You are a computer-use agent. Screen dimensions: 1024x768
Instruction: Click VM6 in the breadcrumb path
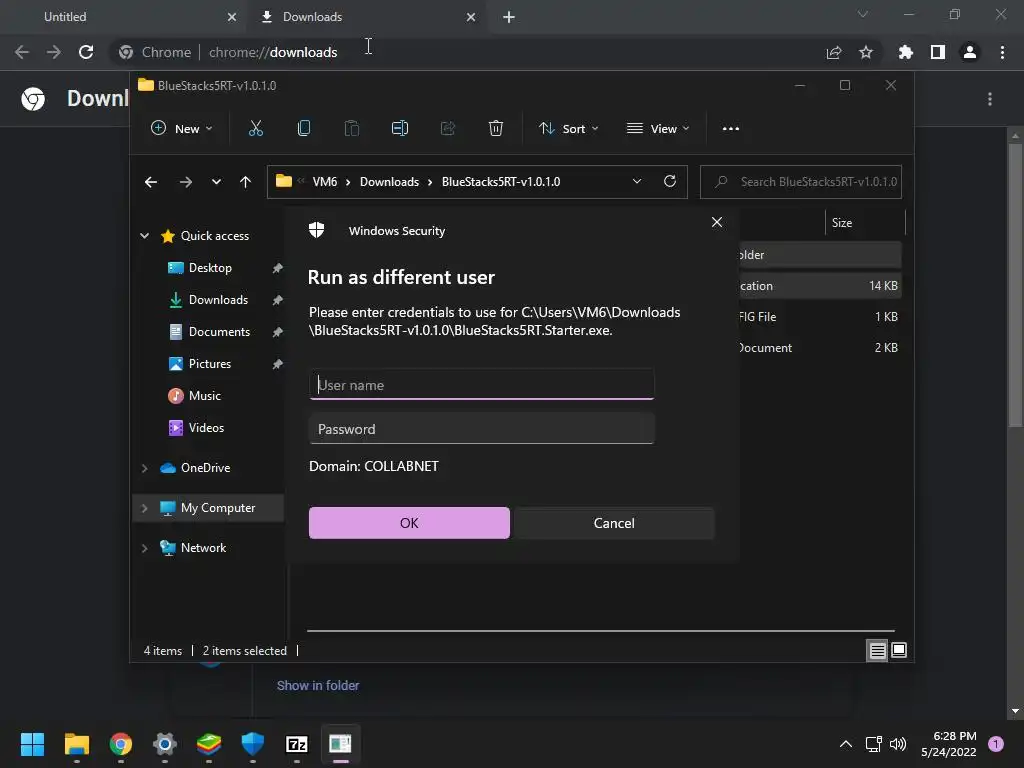(x=325, y=182)
